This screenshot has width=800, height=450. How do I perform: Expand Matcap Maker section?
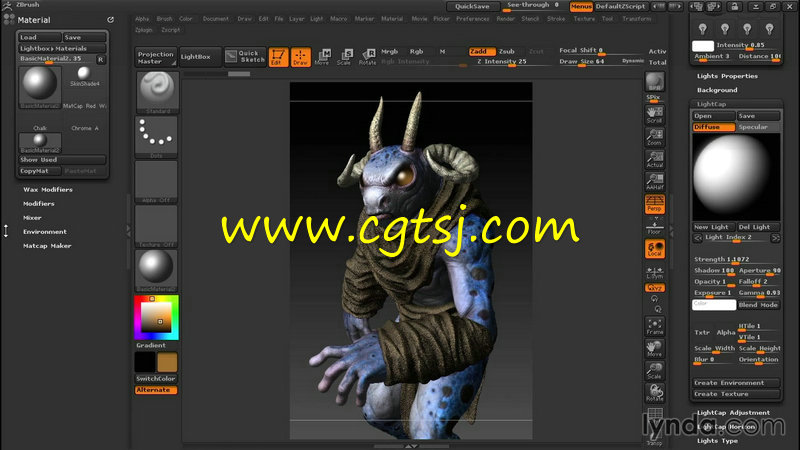pos(47,246)
